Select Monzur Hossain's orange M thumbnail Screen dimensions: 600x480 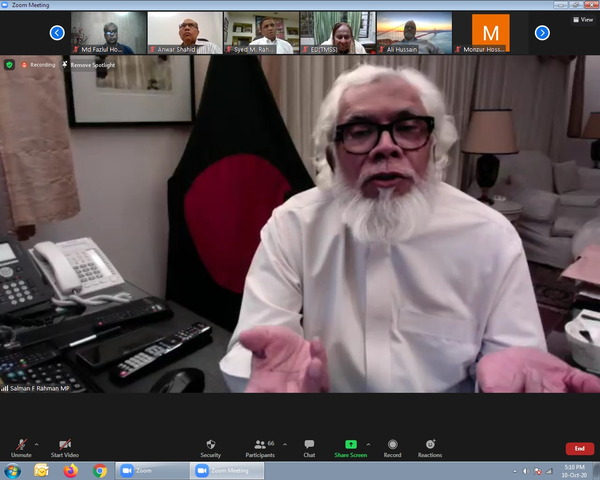[x=490, y=32]
